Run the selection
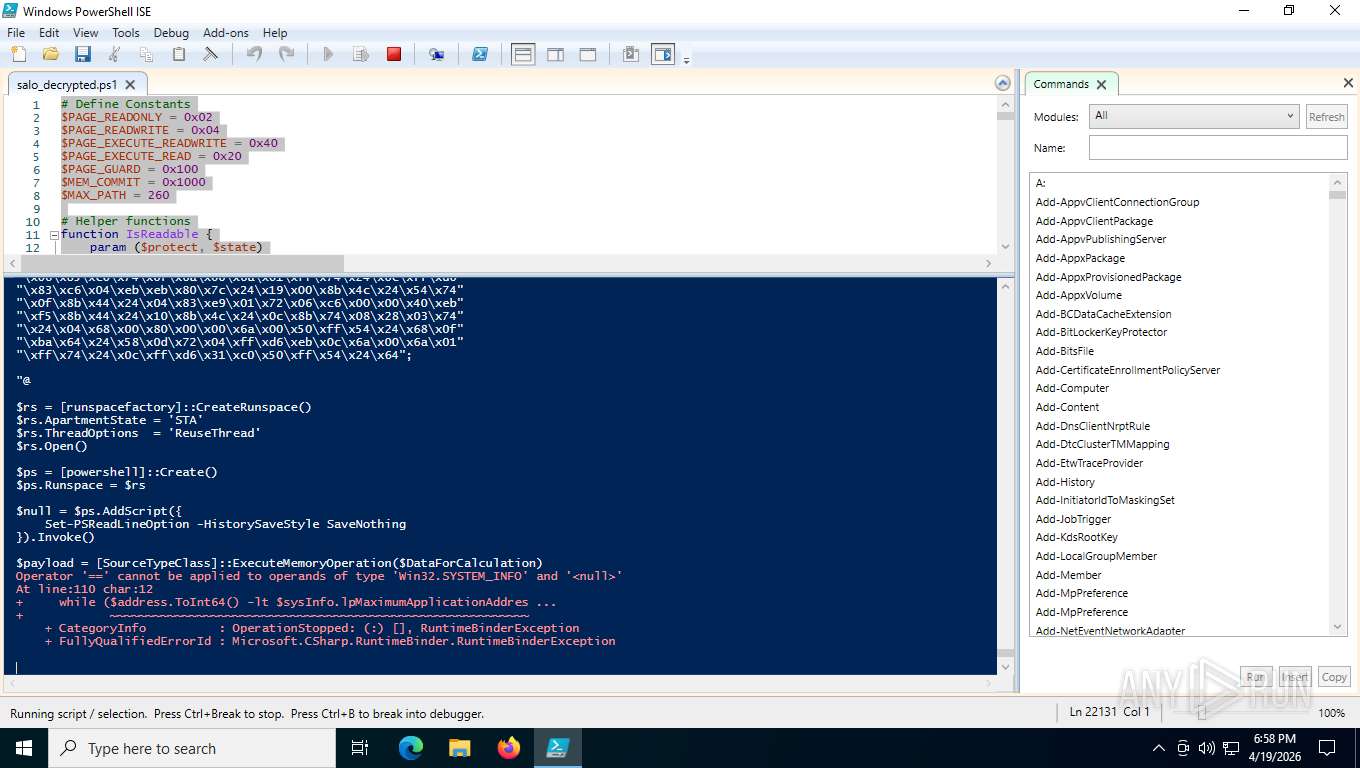The height and width of the screenshot is (768, 1360). pyautogui.click(x=361, y=54)
